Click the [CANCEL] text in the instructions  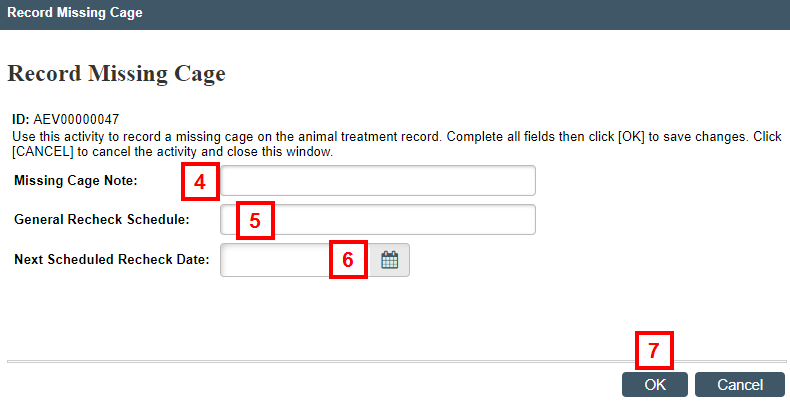tap(43, 152)
